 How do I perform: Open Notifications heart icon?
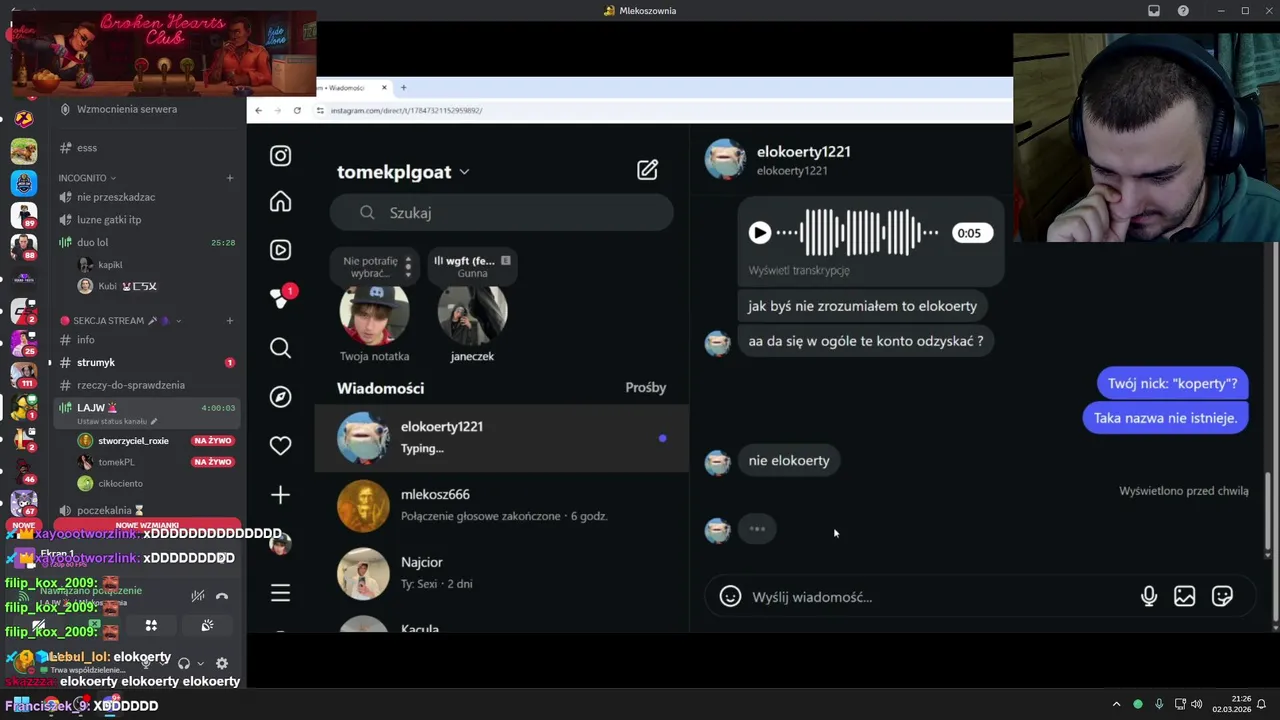281,446
